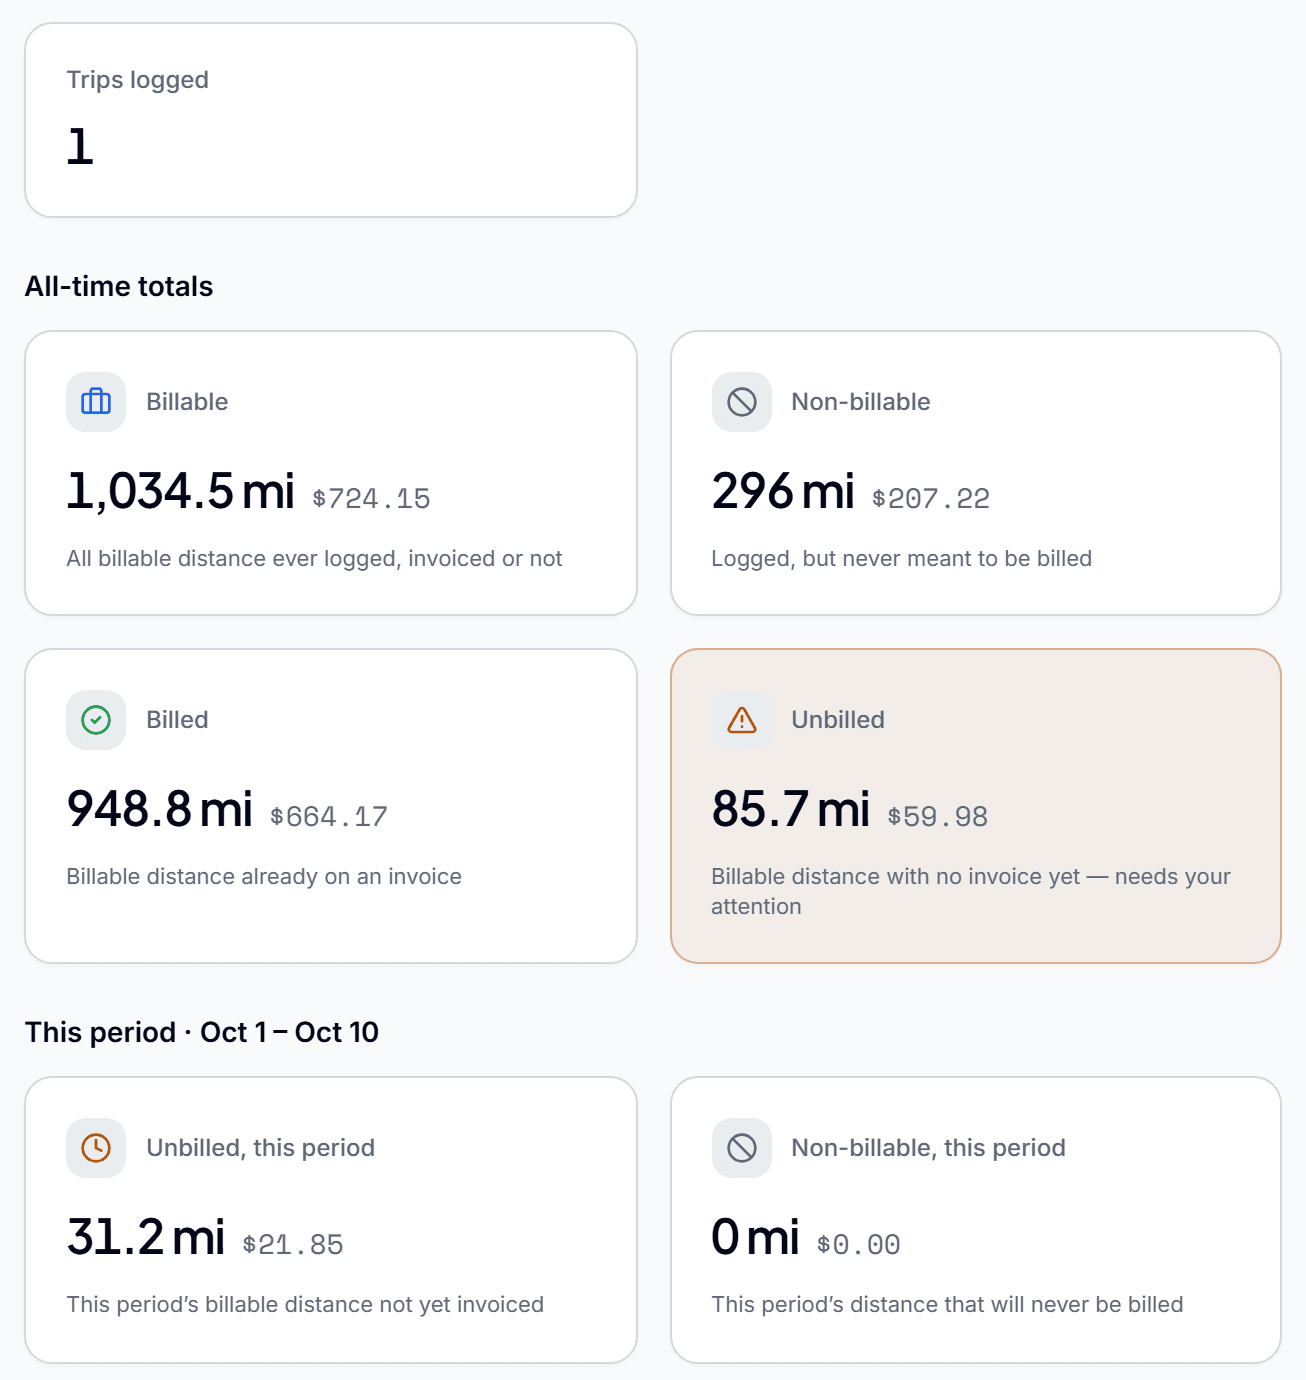
Task: Click the Non-billable prohibited icon in all-time totals
Action: tap(742, 402)
